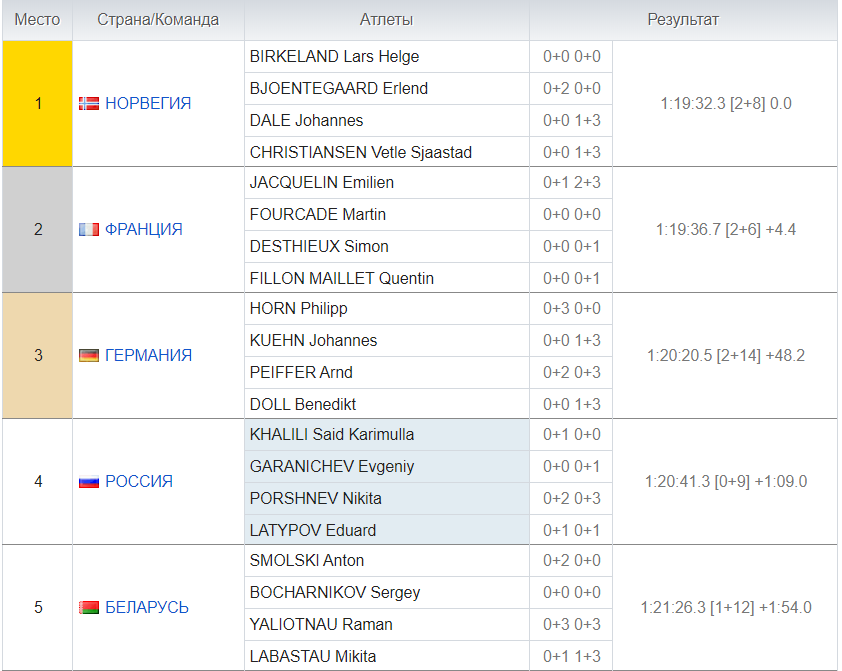Click shooting score for LABASTAU Mikita
The height and width of the screenshot is (671, 842).
click(571, 657)
